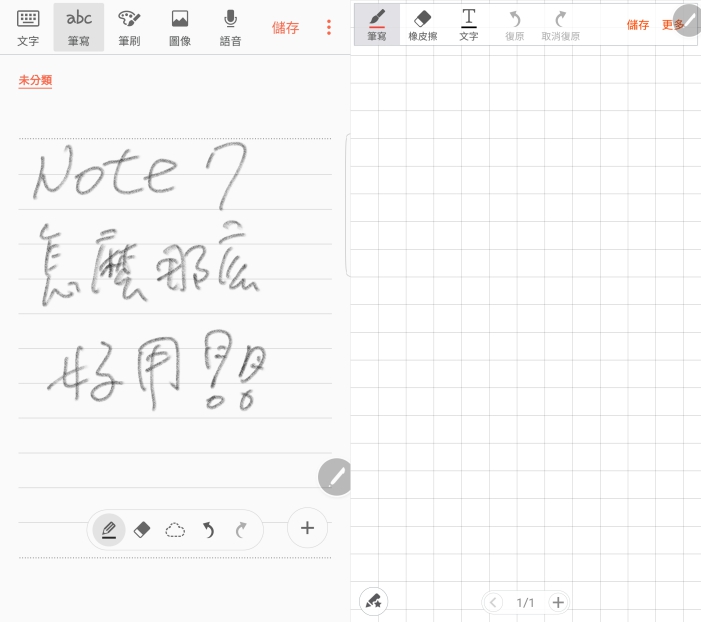Select the pen tool in bottom toolbar
Screen dimensions: 701x622
[109, 530]
